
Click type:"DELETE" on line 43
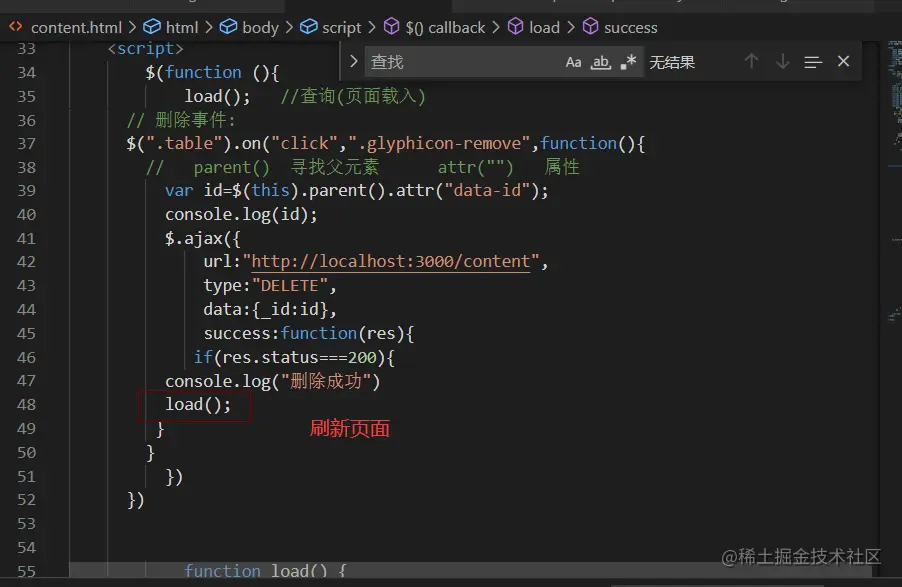pyautogui.click(x=265, y=285)
